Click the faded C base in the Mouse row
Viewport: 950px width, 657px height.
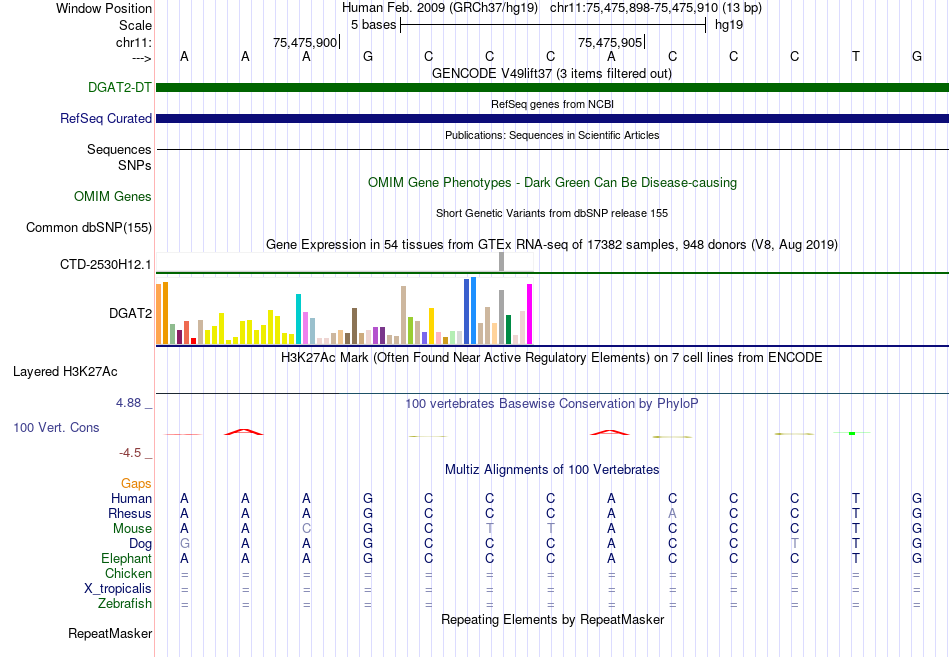point(307,529)
